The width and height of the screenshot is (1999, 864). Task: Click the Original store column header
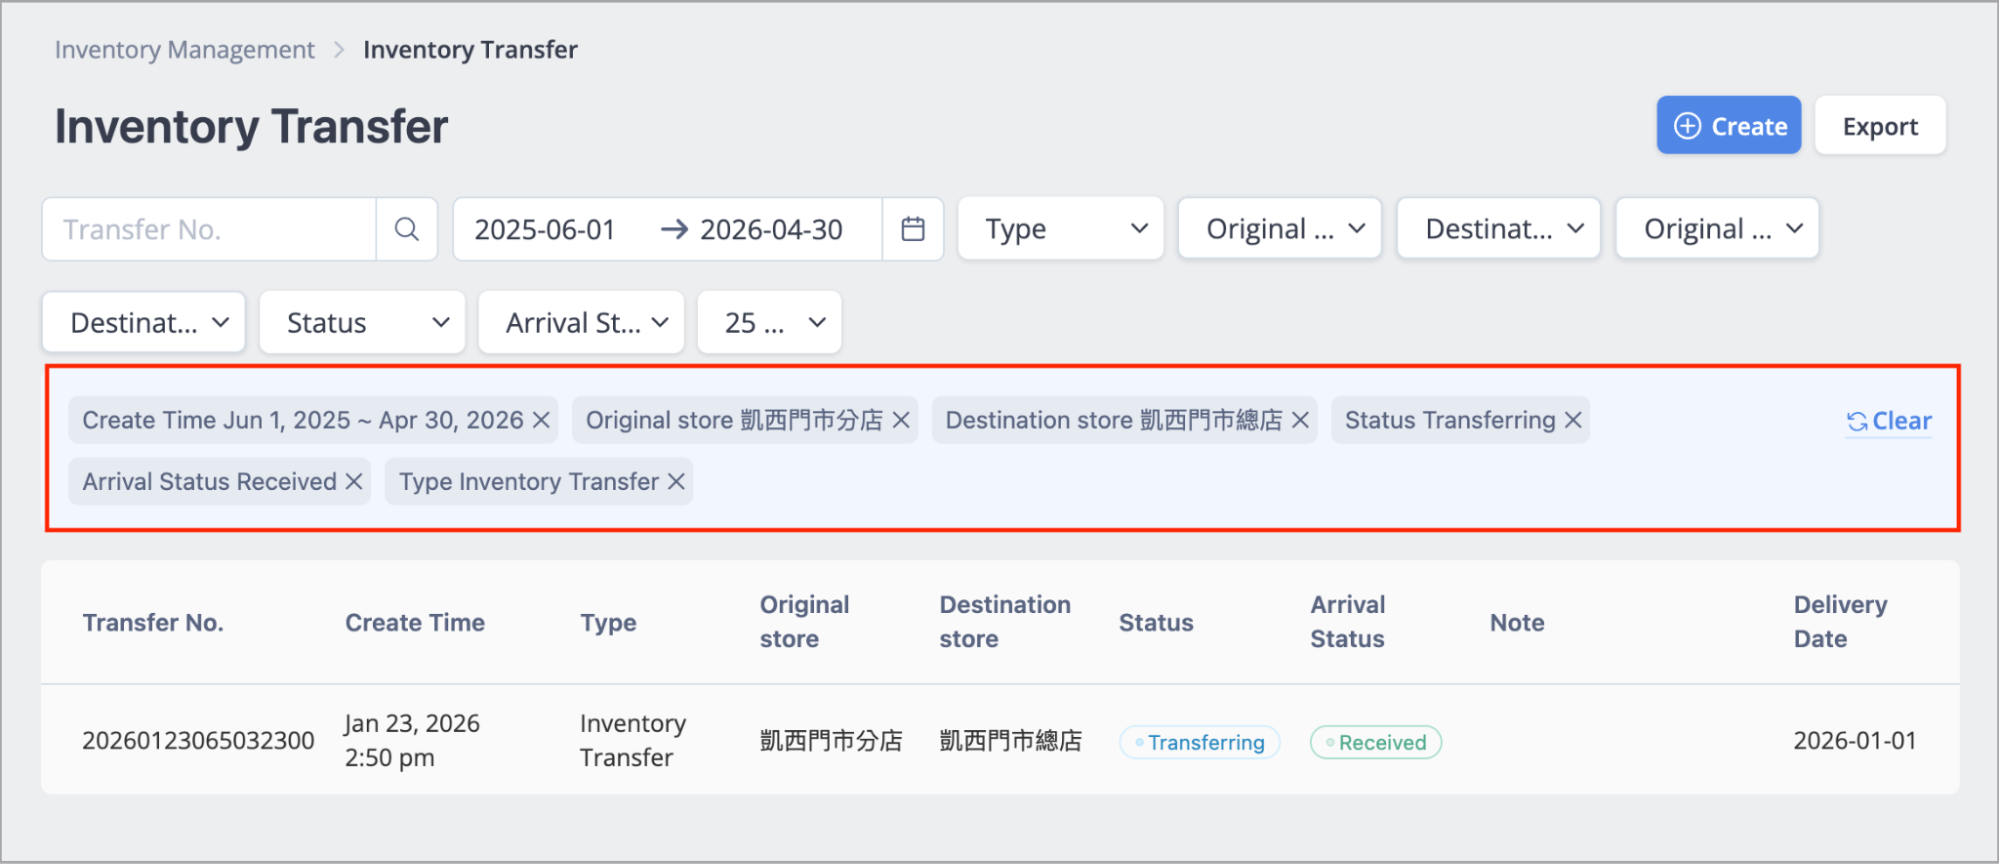point(804,621)
